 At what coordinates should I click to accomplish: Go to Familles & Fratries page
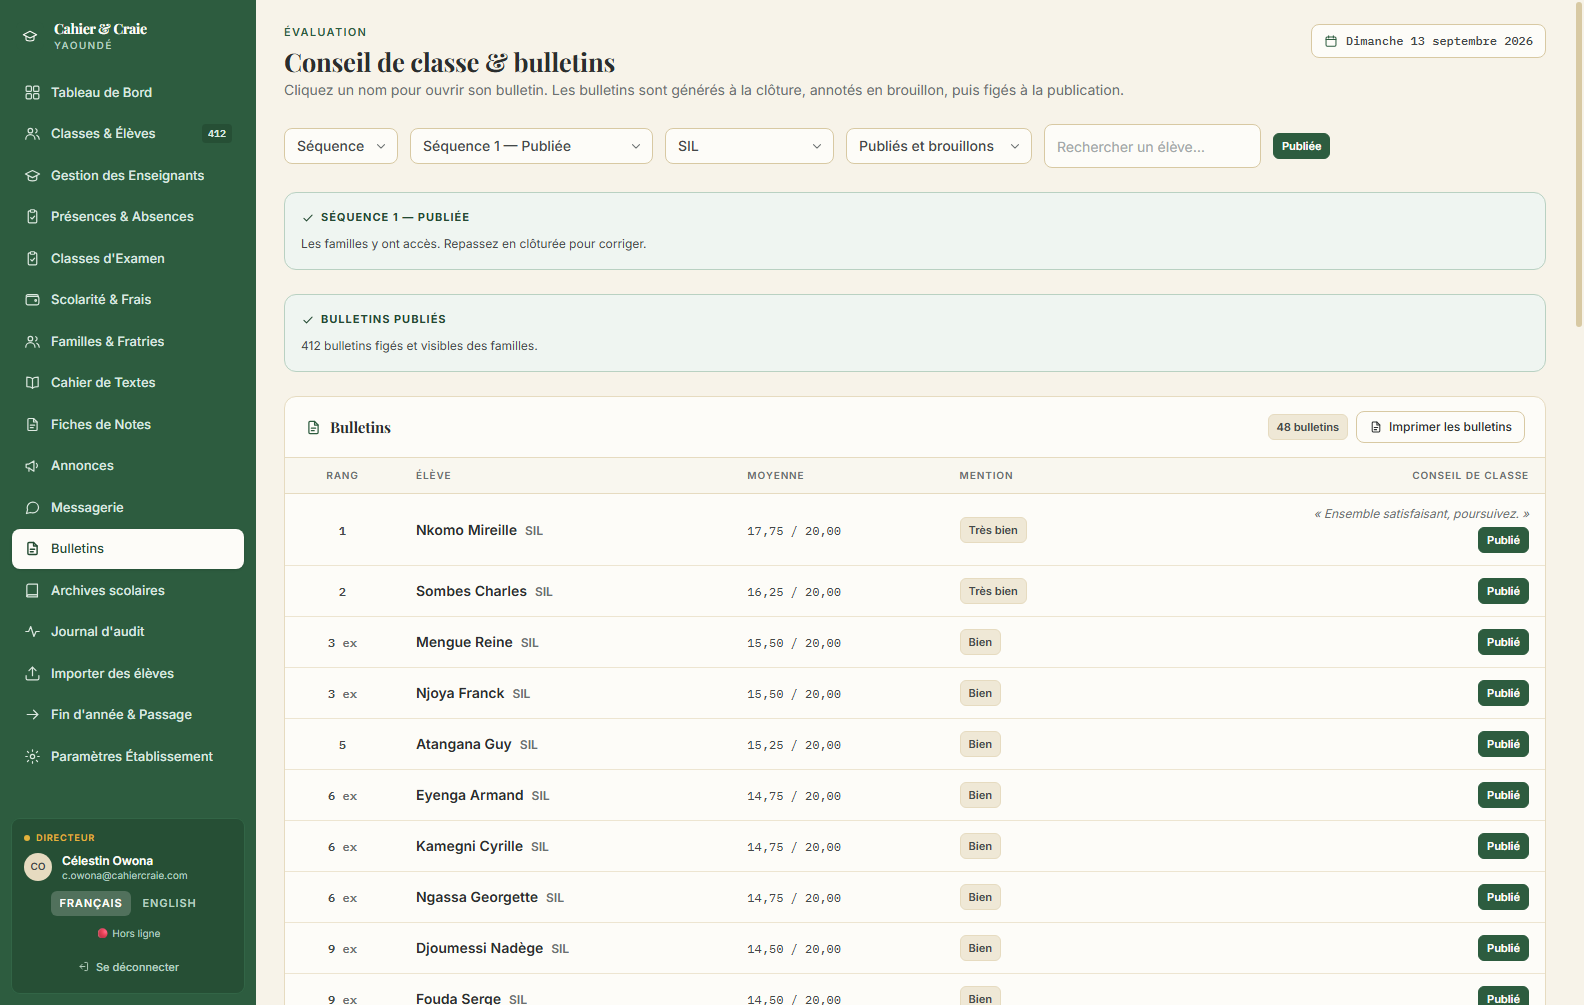point(128,341)
